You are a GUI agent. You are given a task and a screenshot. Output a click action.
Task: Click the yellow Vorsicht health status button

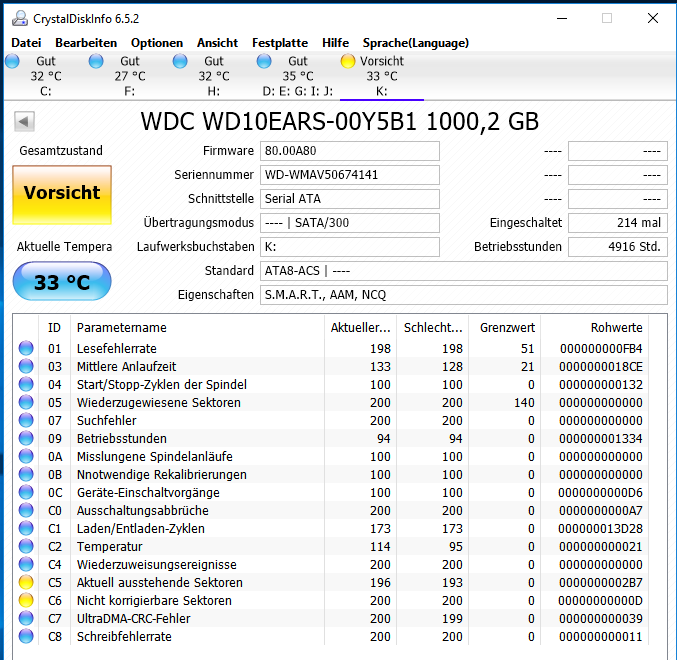(x=62, y=195)
